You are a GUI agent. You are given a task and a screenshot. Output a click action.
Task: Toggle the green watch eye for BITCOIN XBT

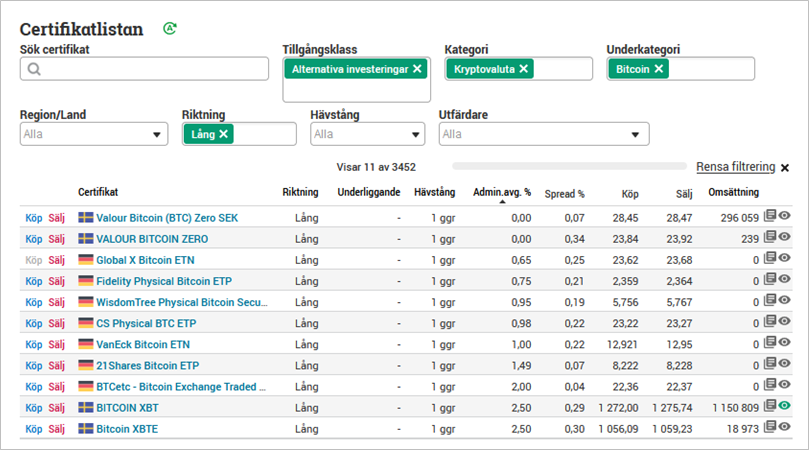point(784,406)
